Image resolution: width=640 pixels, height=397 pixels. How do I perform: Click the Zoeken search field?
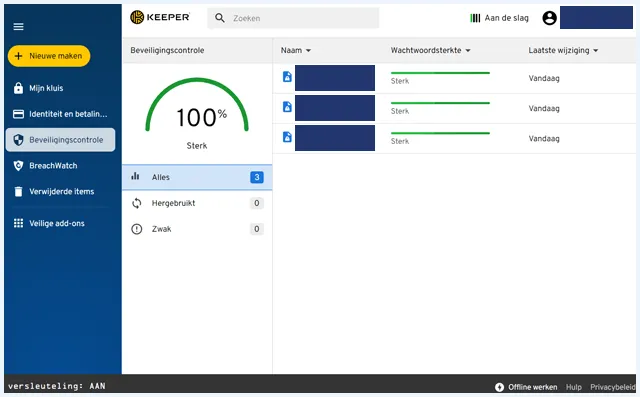(293, 18)
